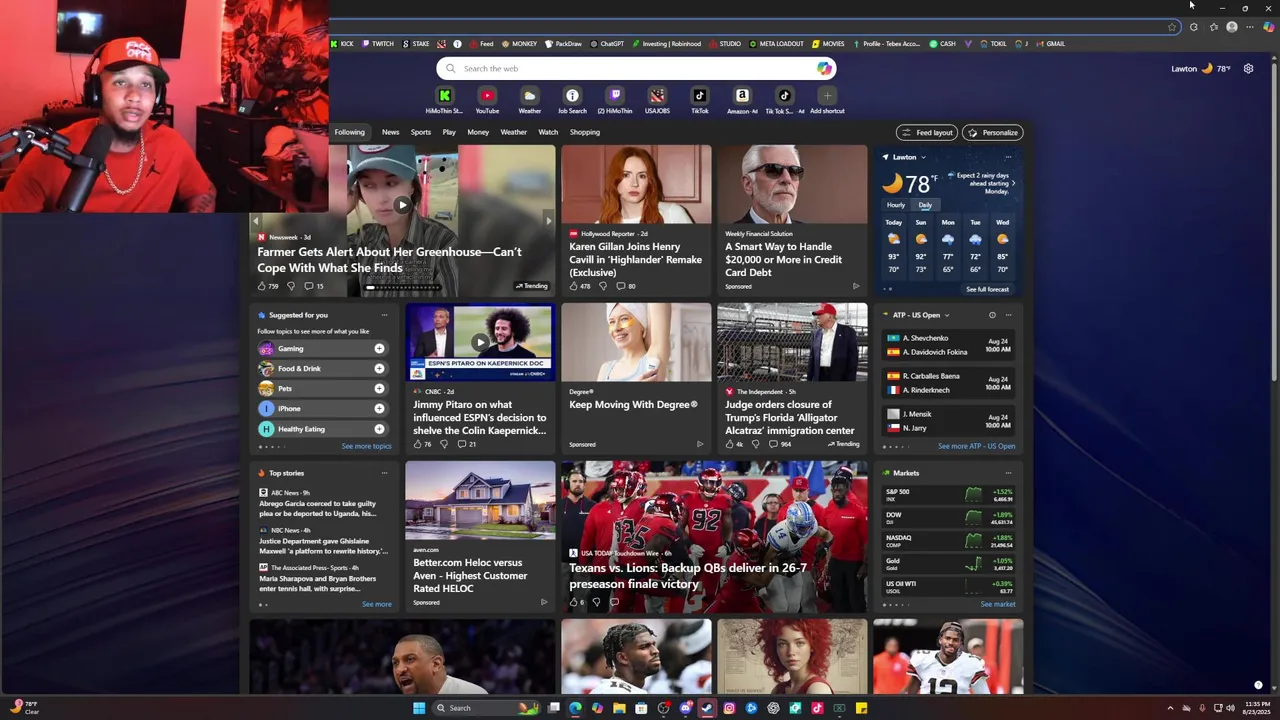Open Markets card options menu
1280x720 pixels.
point(1008,473)
